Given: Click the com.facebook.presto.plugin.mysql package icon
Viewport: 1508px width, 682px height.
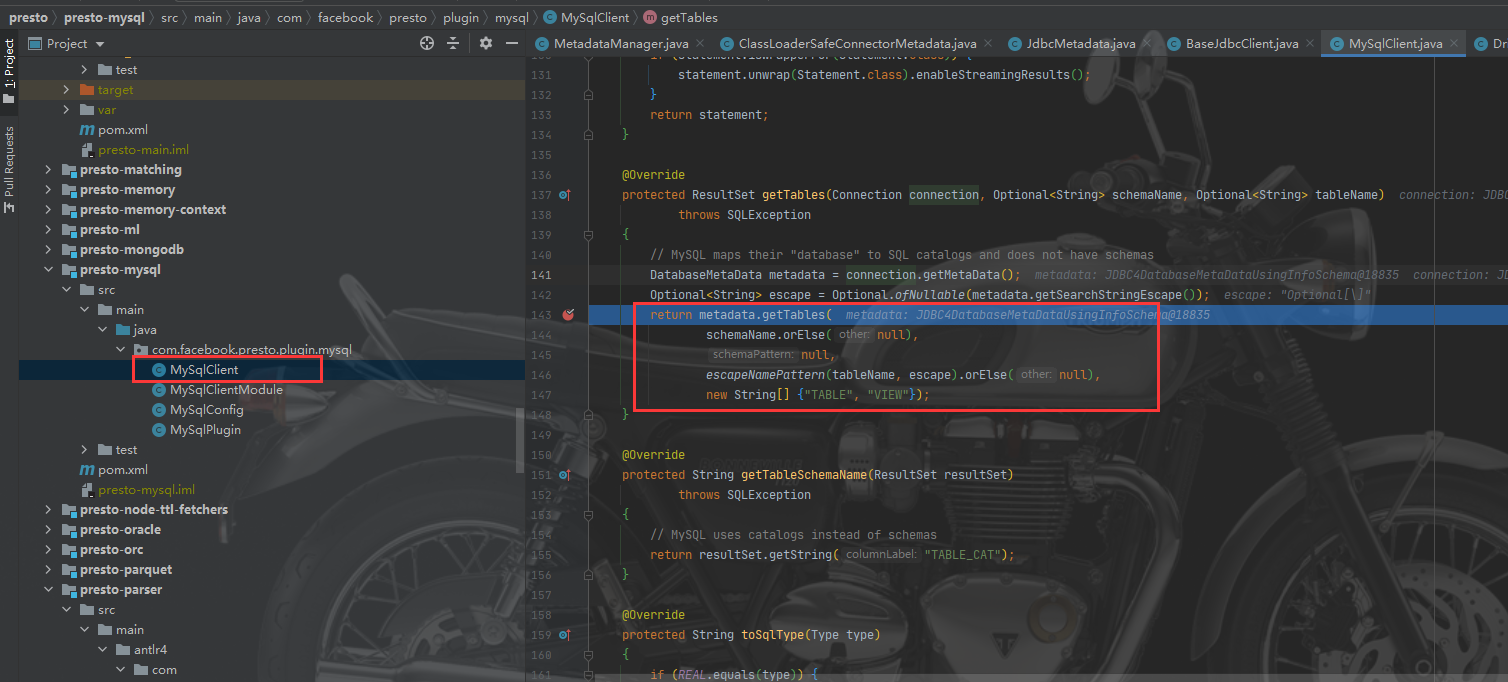Looking at the screenshot, I should [x=141, y=350].
